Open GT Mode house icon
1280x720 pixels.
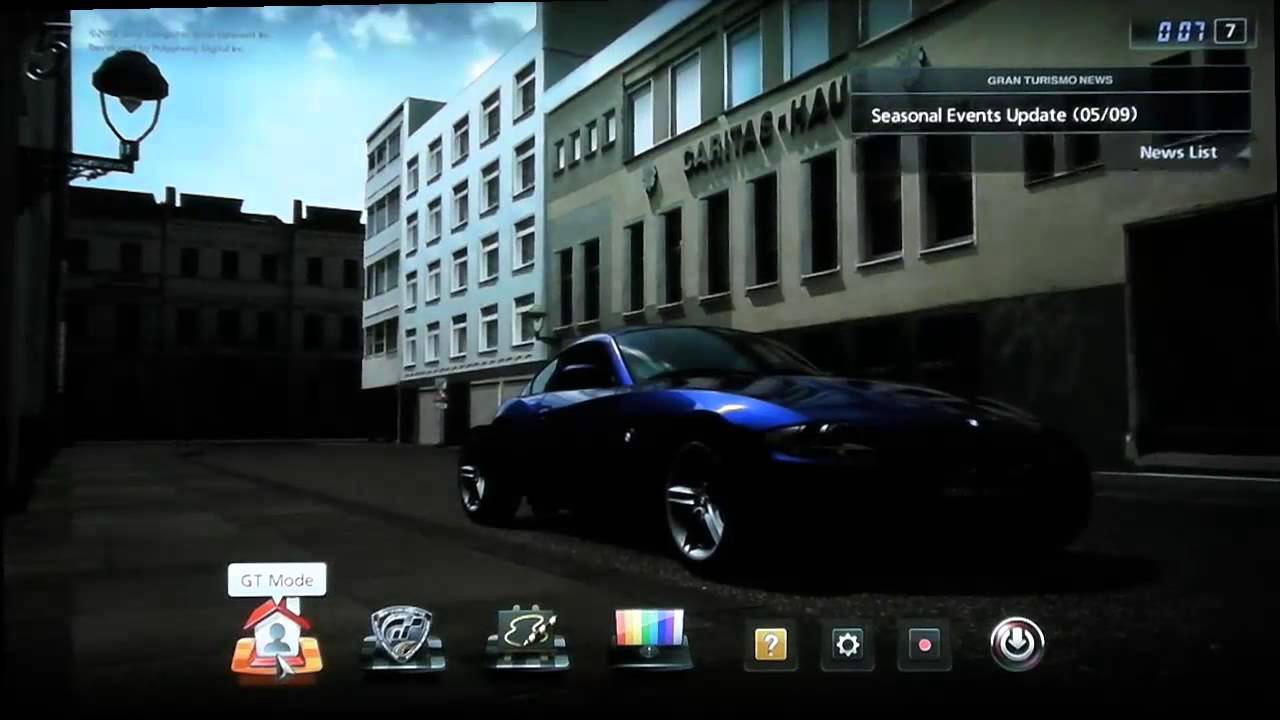point(277,640)
